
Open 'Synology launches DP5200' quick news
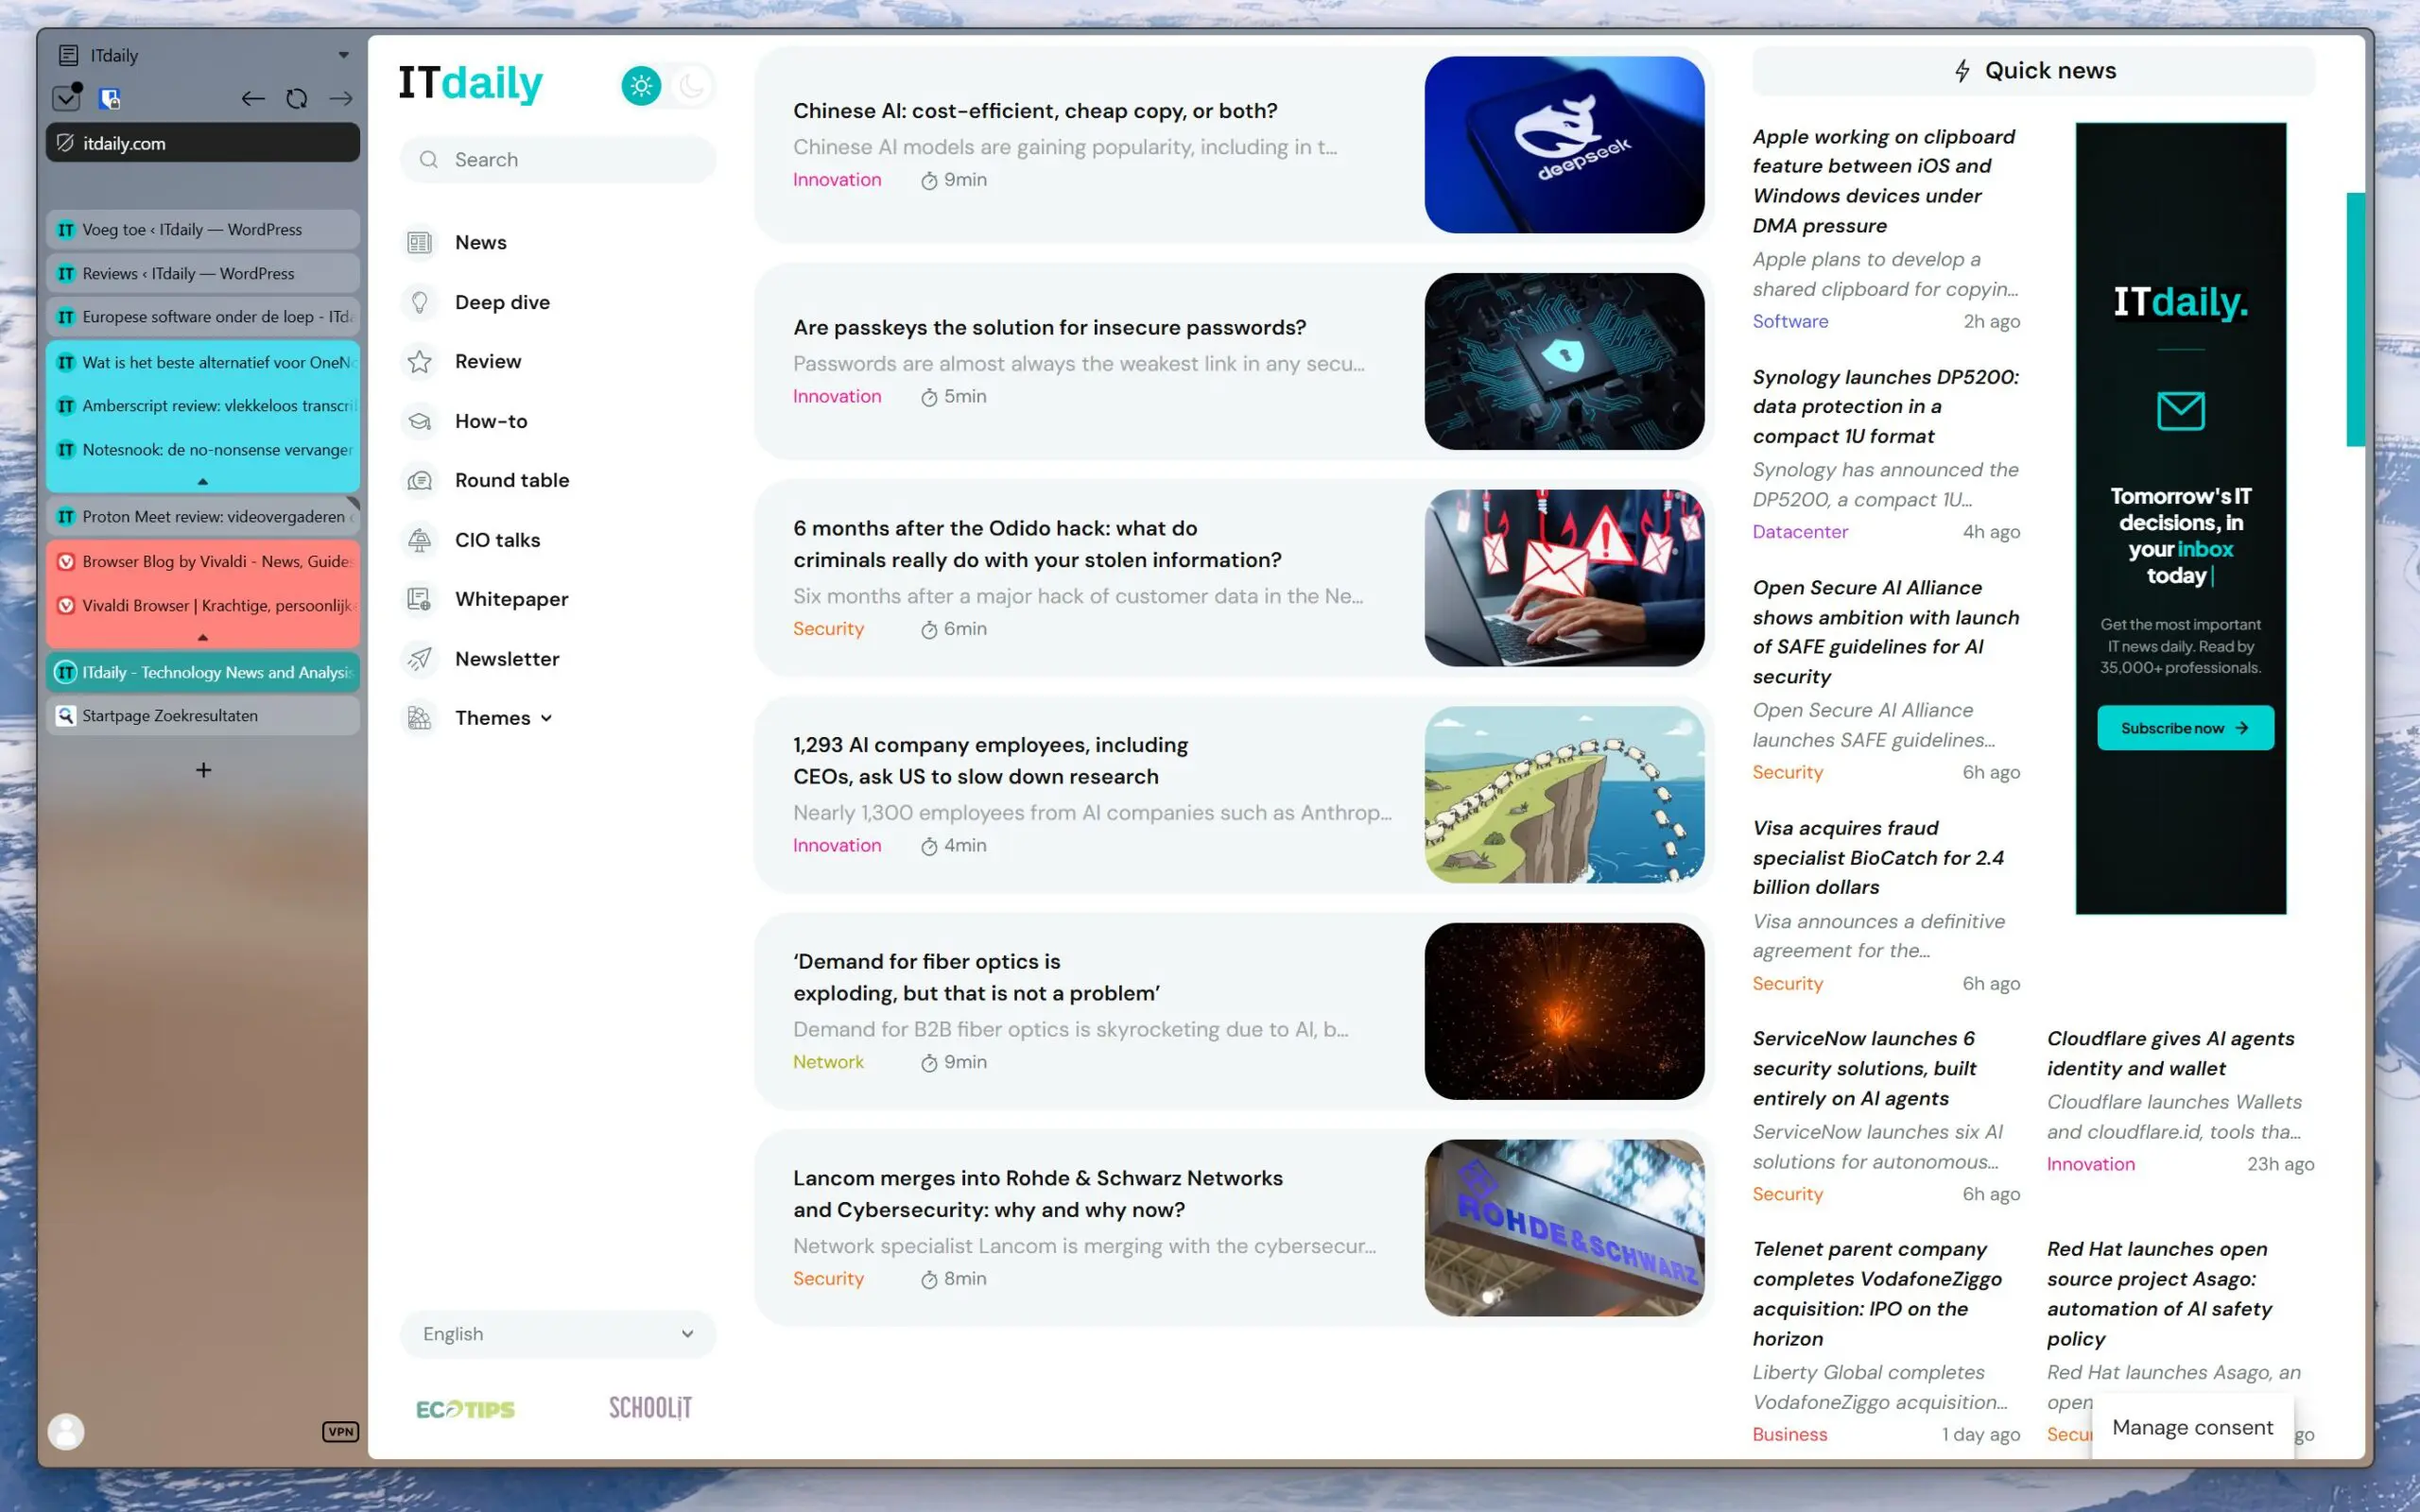(1885, 406)
